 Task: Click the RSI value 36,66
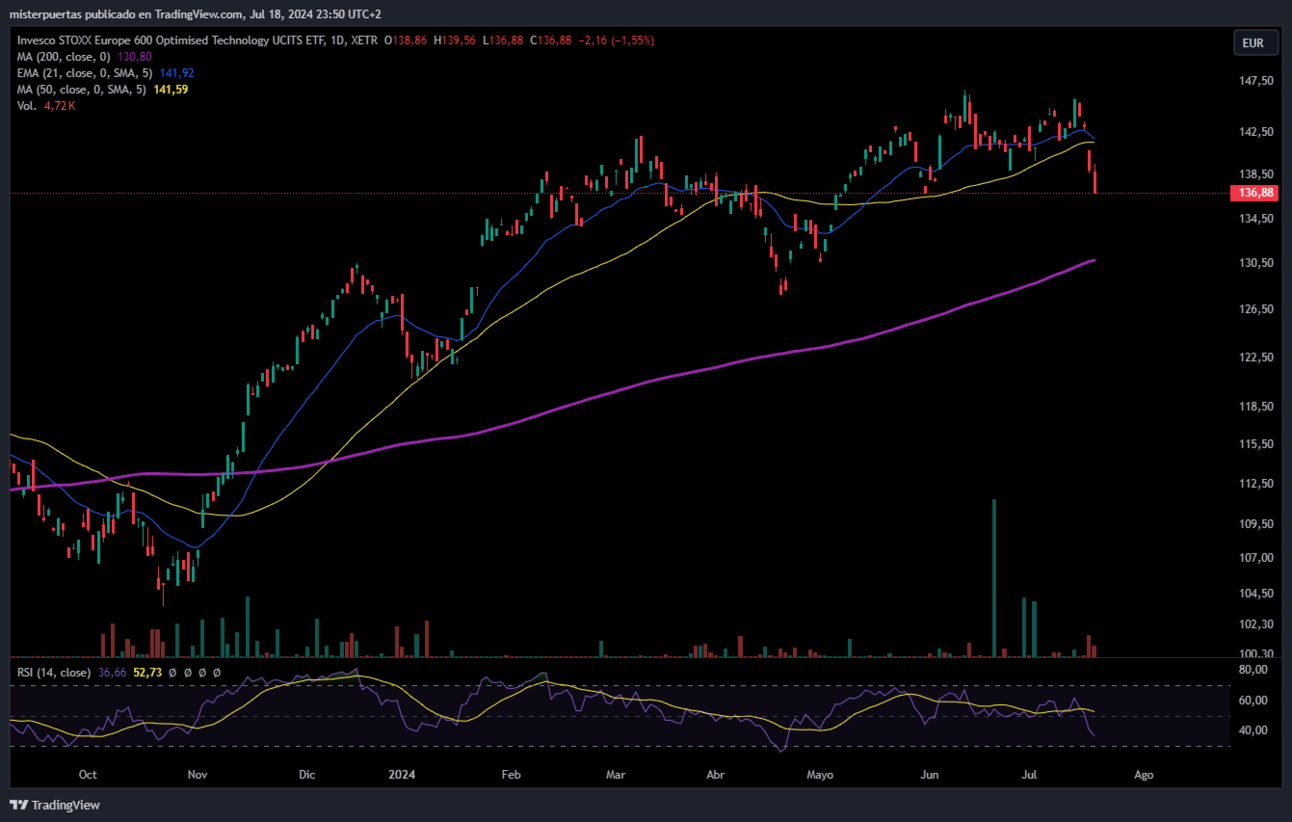pyautogui.click(x=112, y=673)
